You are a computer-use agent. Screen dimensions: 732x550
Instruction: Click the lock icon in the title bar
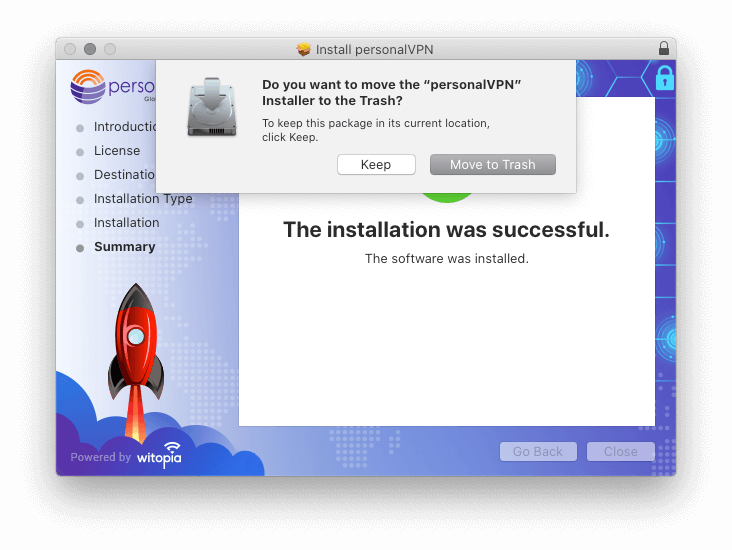(664, 48)
